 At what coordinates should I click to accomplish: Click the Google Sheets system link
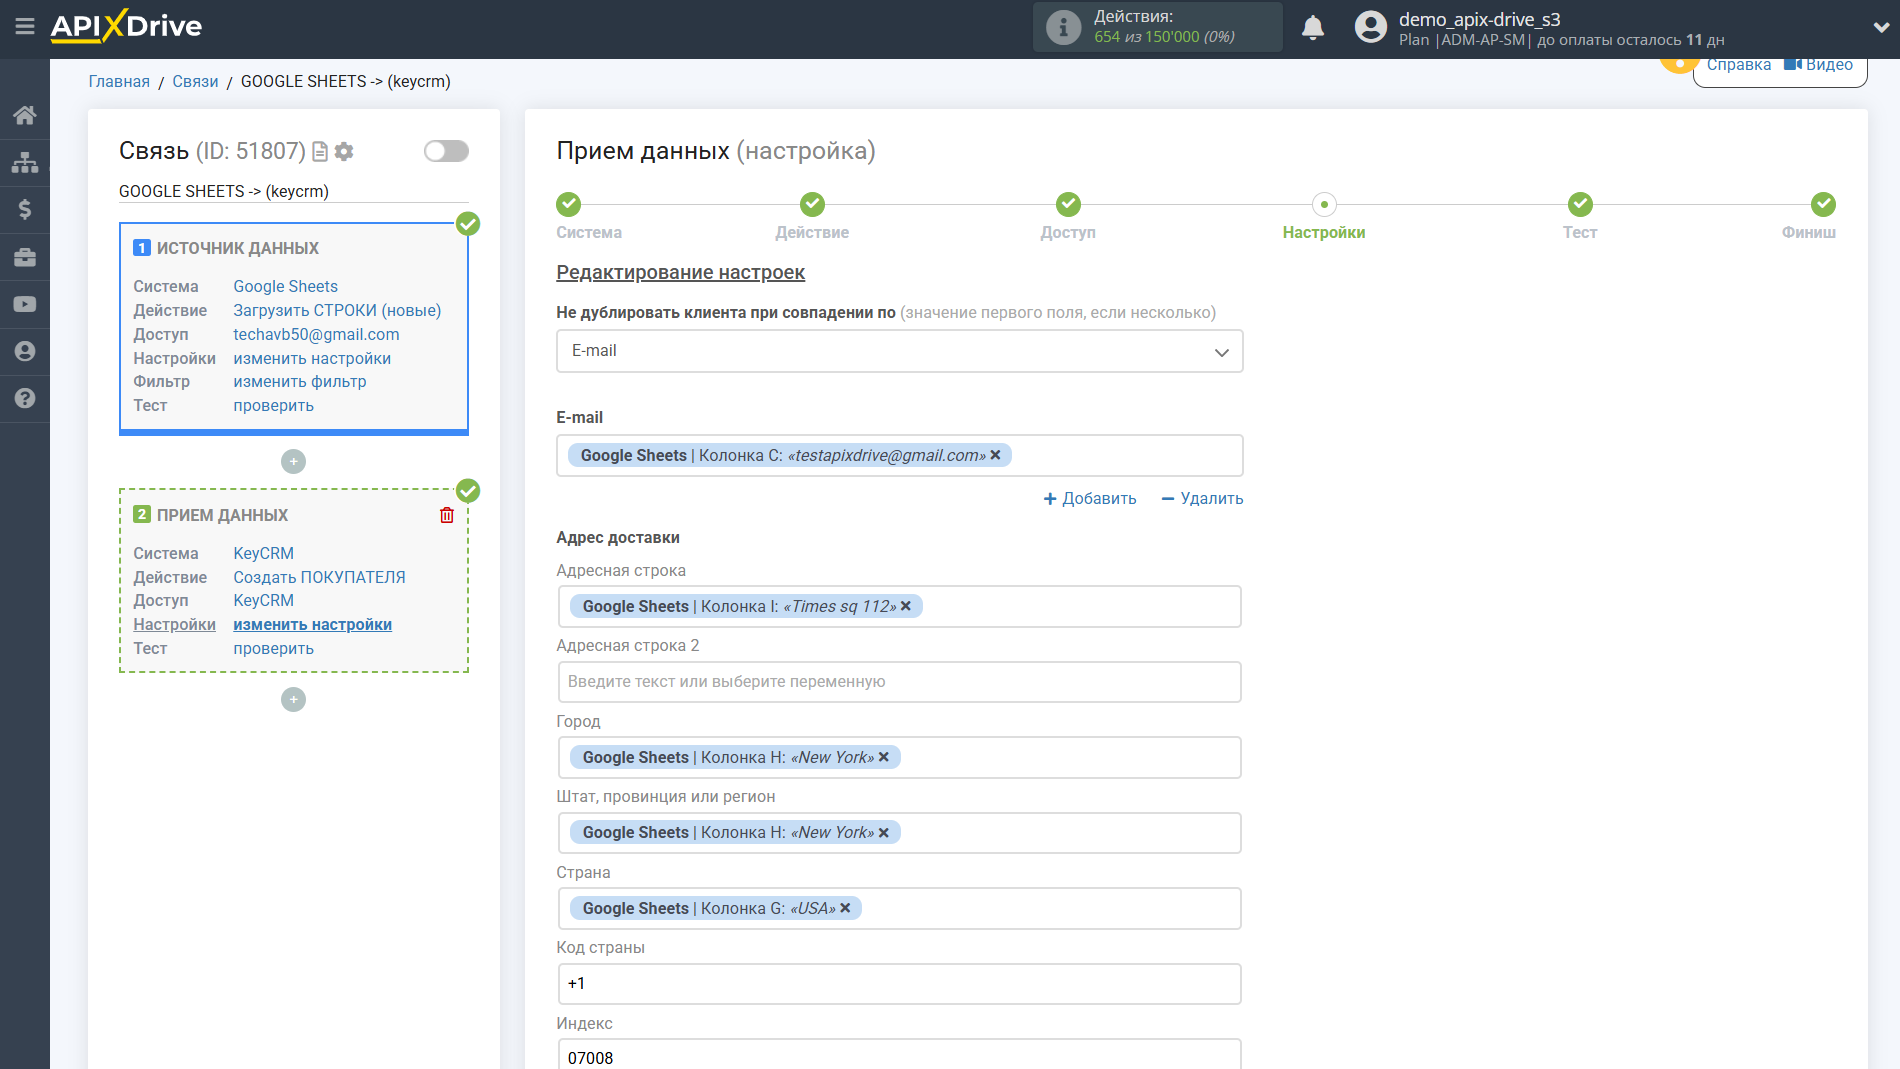click(x=285, y=286)
